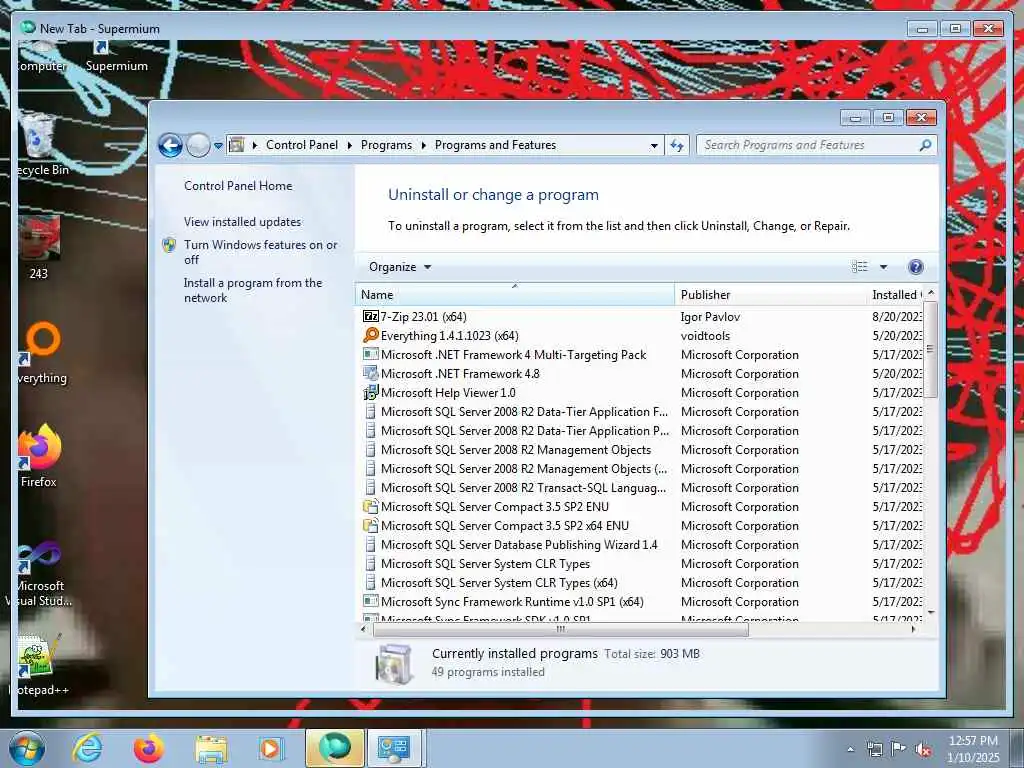Screen dimensions: 1024x768
Task: Click the horizontal scrollbar thumb
Action: (x=560, y=630)
